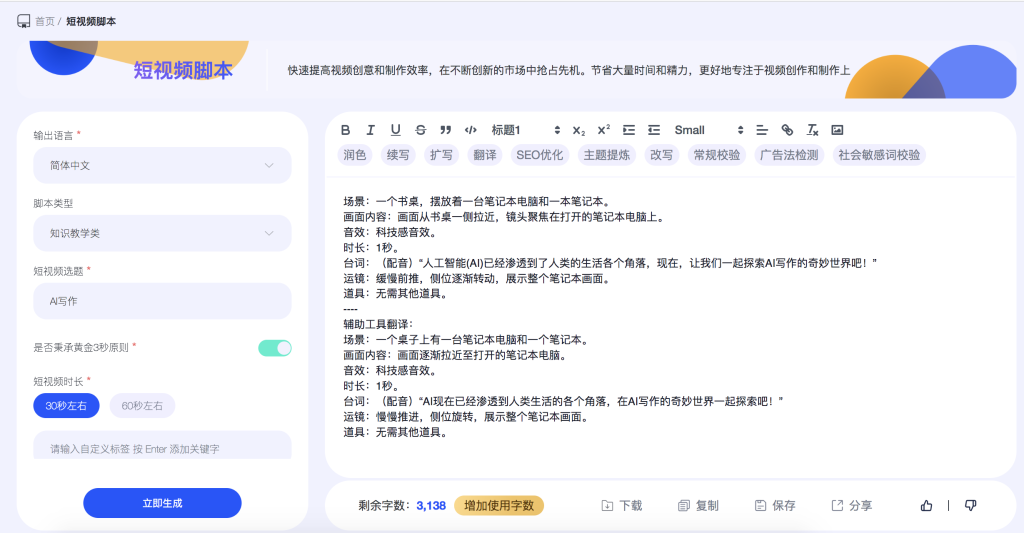Expand the 脚本类型 dropdown
The image size is (1024, 533).
pos(162,233)
